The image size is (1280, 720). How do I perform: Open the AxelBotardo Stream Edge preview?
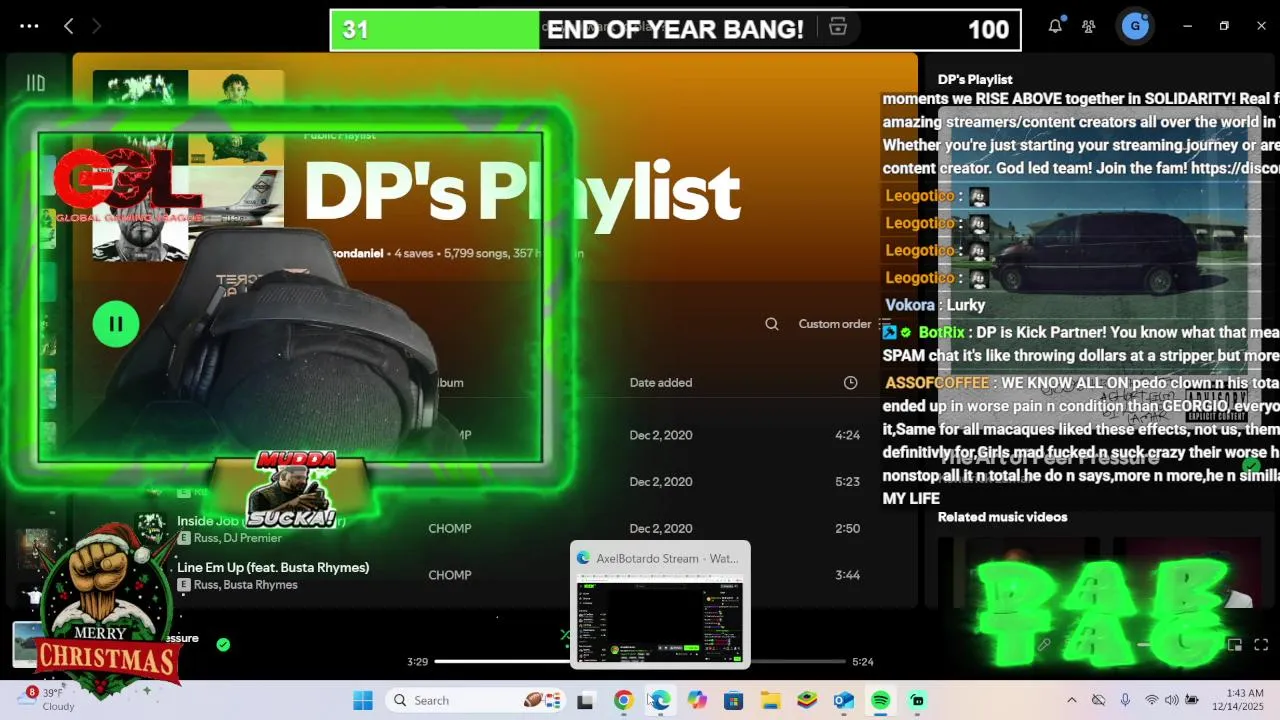(660, 605)
